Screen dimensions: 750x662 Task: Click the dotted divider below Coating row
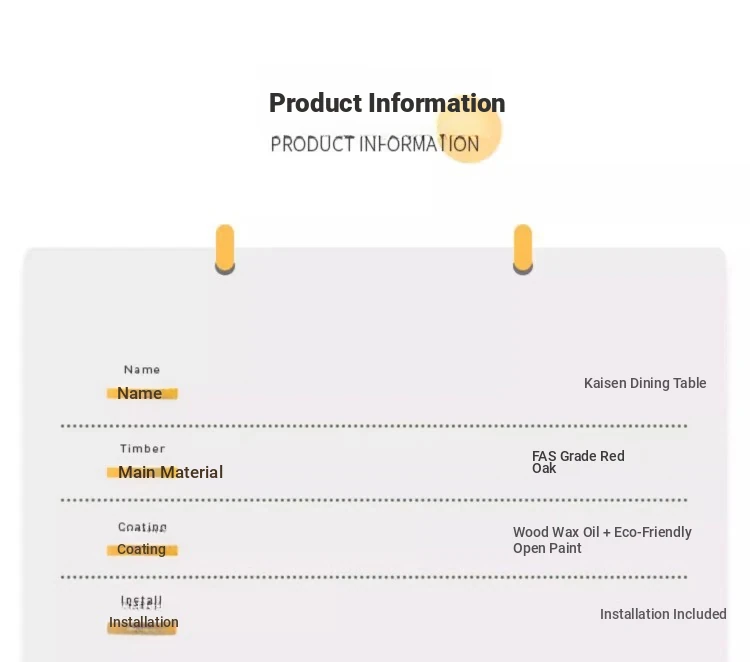coord(374,577)
